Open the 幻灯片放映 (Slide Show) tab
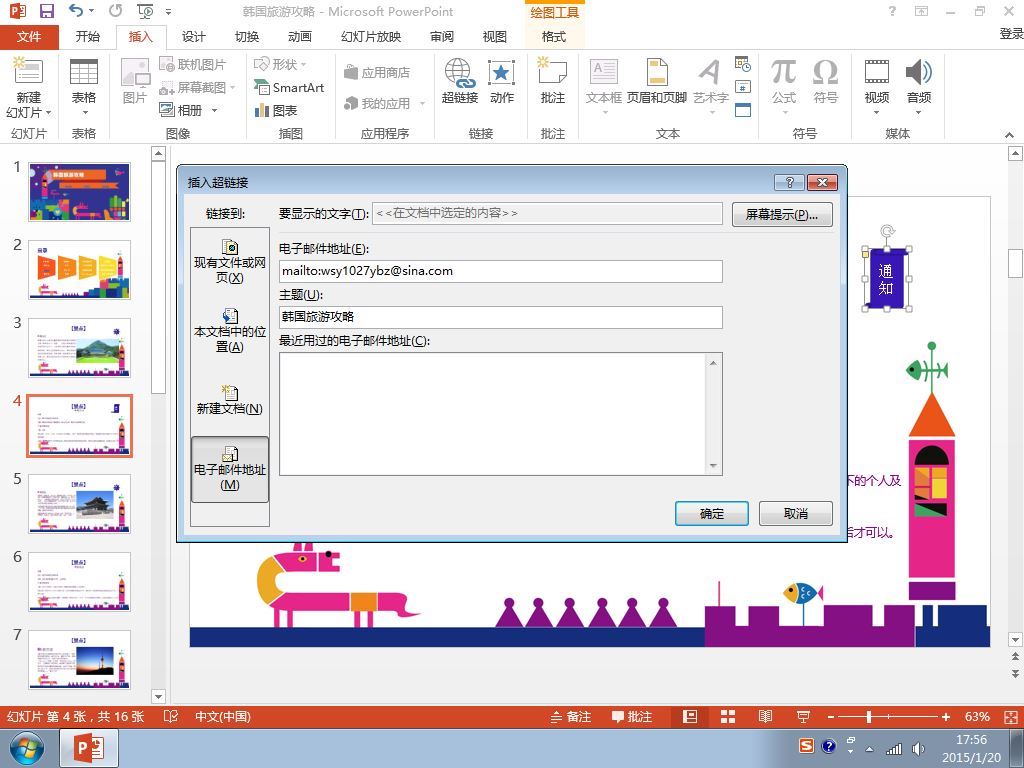1024x768 pixels. (x=371, y=37)
